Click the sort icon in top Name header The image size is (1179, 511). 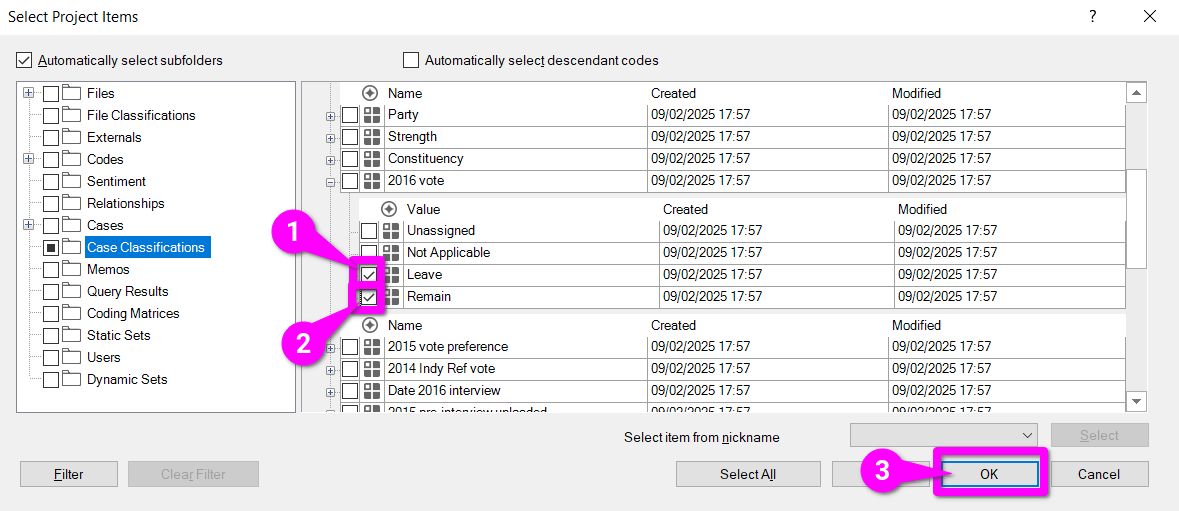tap(369, 93)
